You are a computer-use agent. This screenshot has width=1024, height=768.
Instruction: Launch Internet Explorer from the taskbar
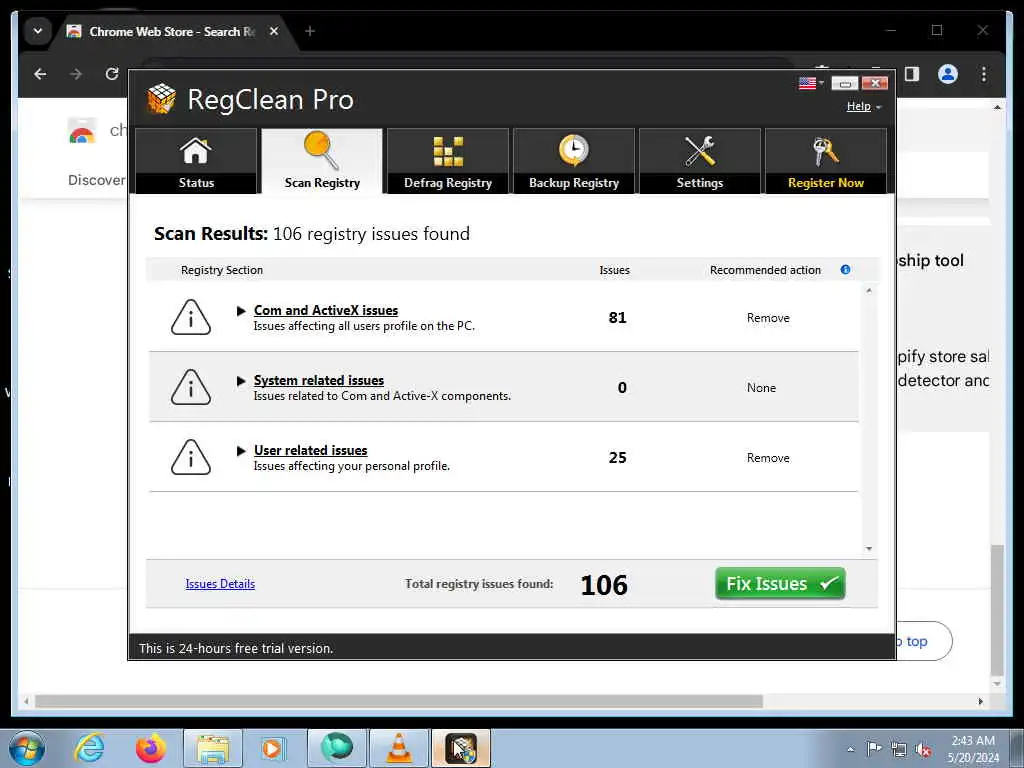point(89,748)
